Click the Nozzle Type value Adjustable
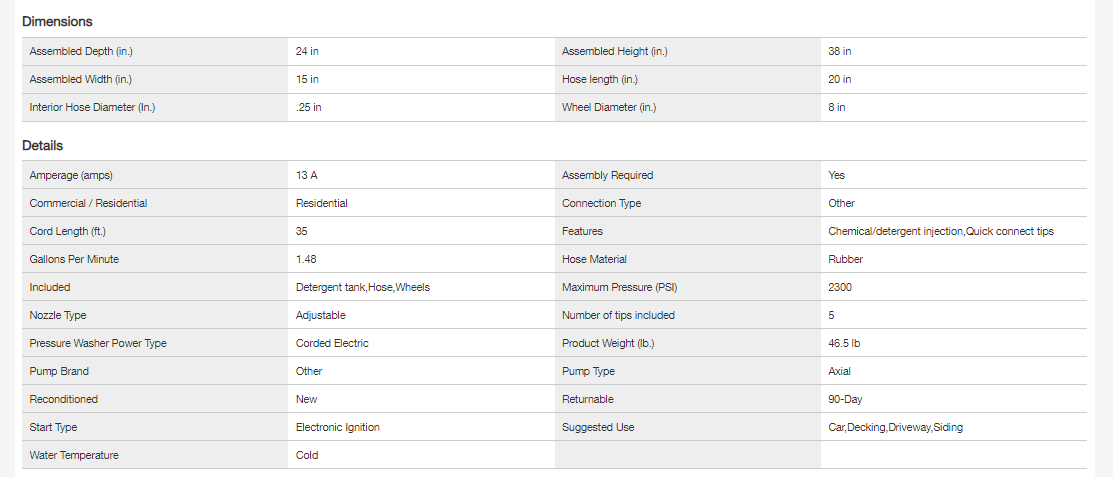This screenshot has height=477, width=1113. tap(321, 315)
